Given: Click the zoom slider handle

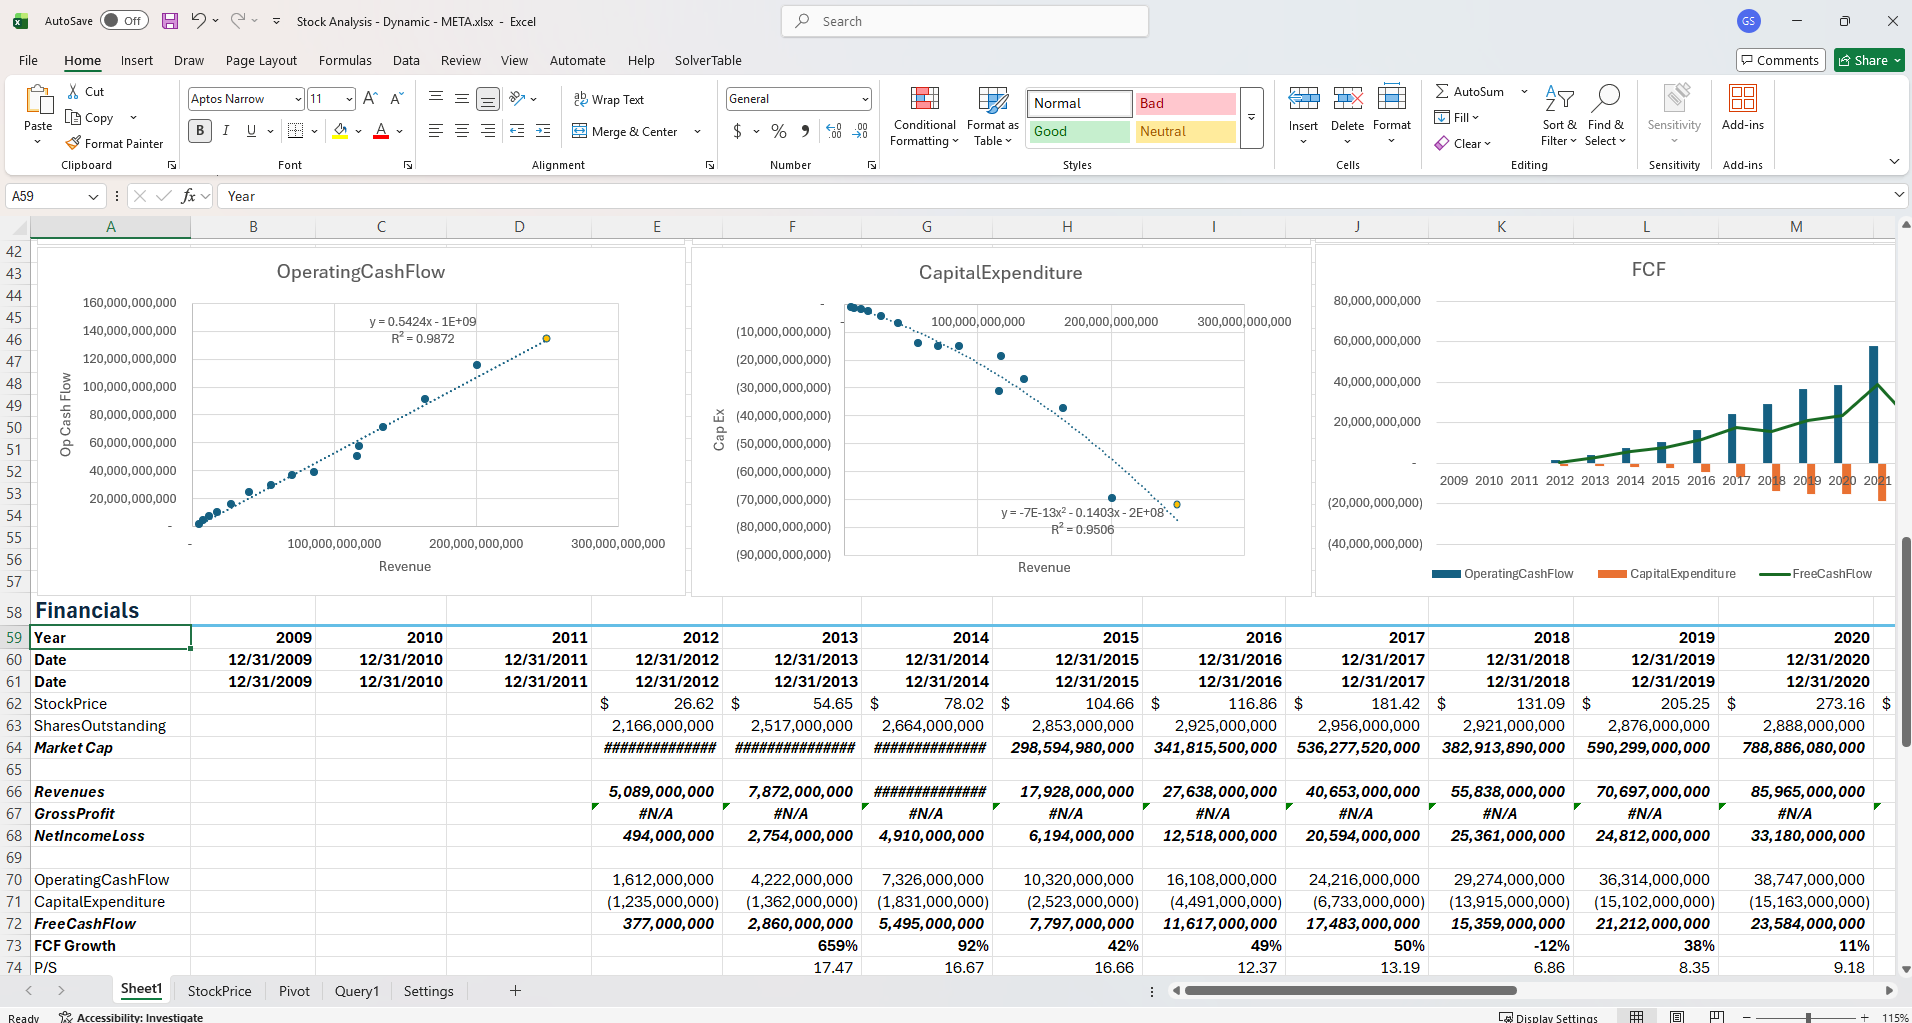Looking at the screenshot, I should point(1808,1017).
